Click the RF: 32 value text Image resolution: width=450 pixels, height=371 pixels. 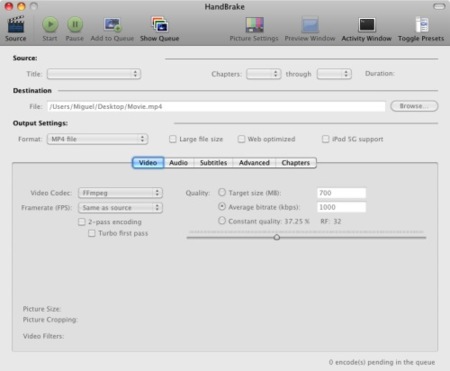pos(331,221)
